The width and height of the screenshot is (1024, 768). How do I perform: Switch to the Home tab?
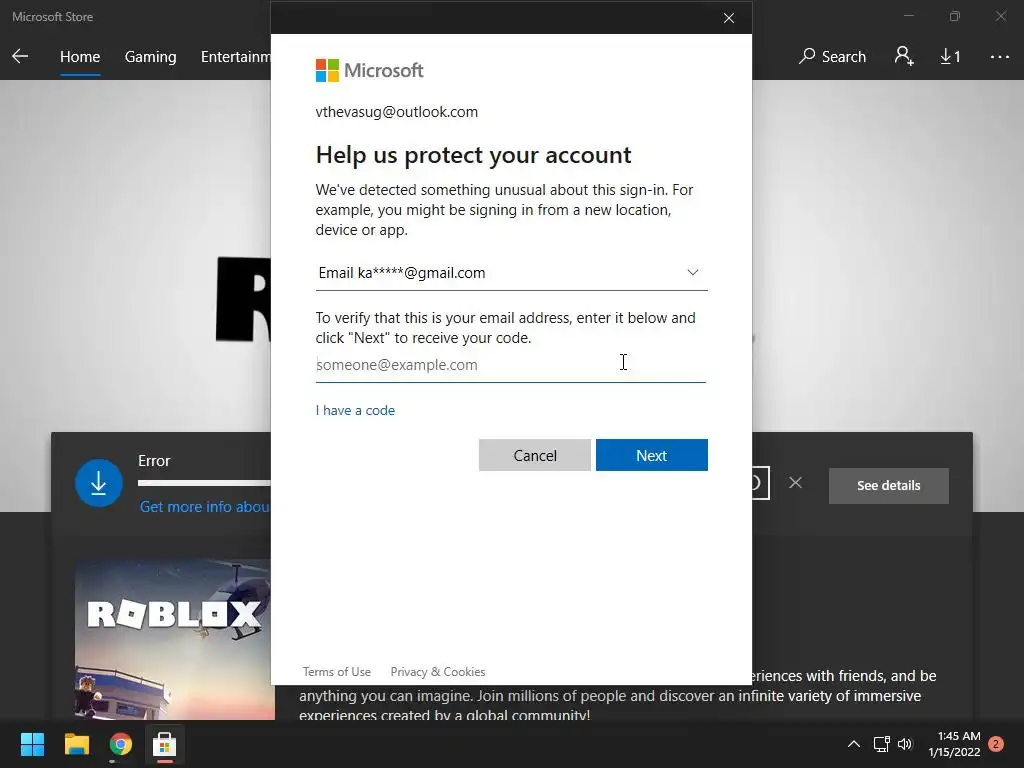[x=80, y=57]
